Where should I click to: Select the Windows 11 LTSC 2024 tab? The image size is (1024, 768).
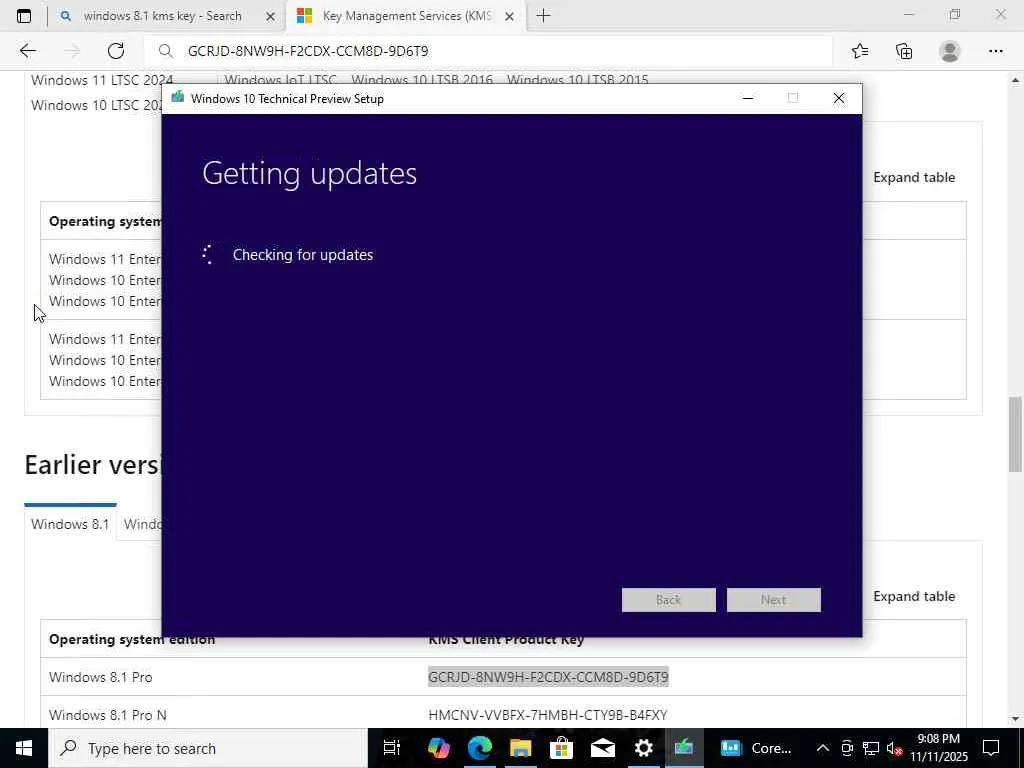pos(102,80)
